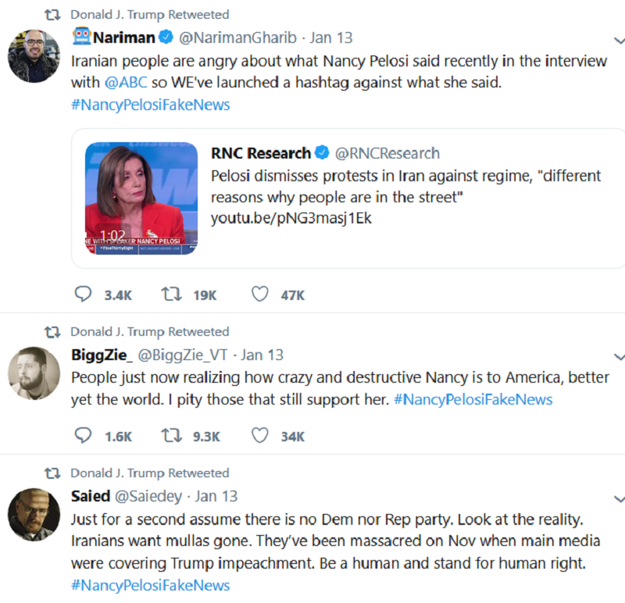Reply to Nariman's tweet via comment icon

pyautogui.click(x=83, y=294)
